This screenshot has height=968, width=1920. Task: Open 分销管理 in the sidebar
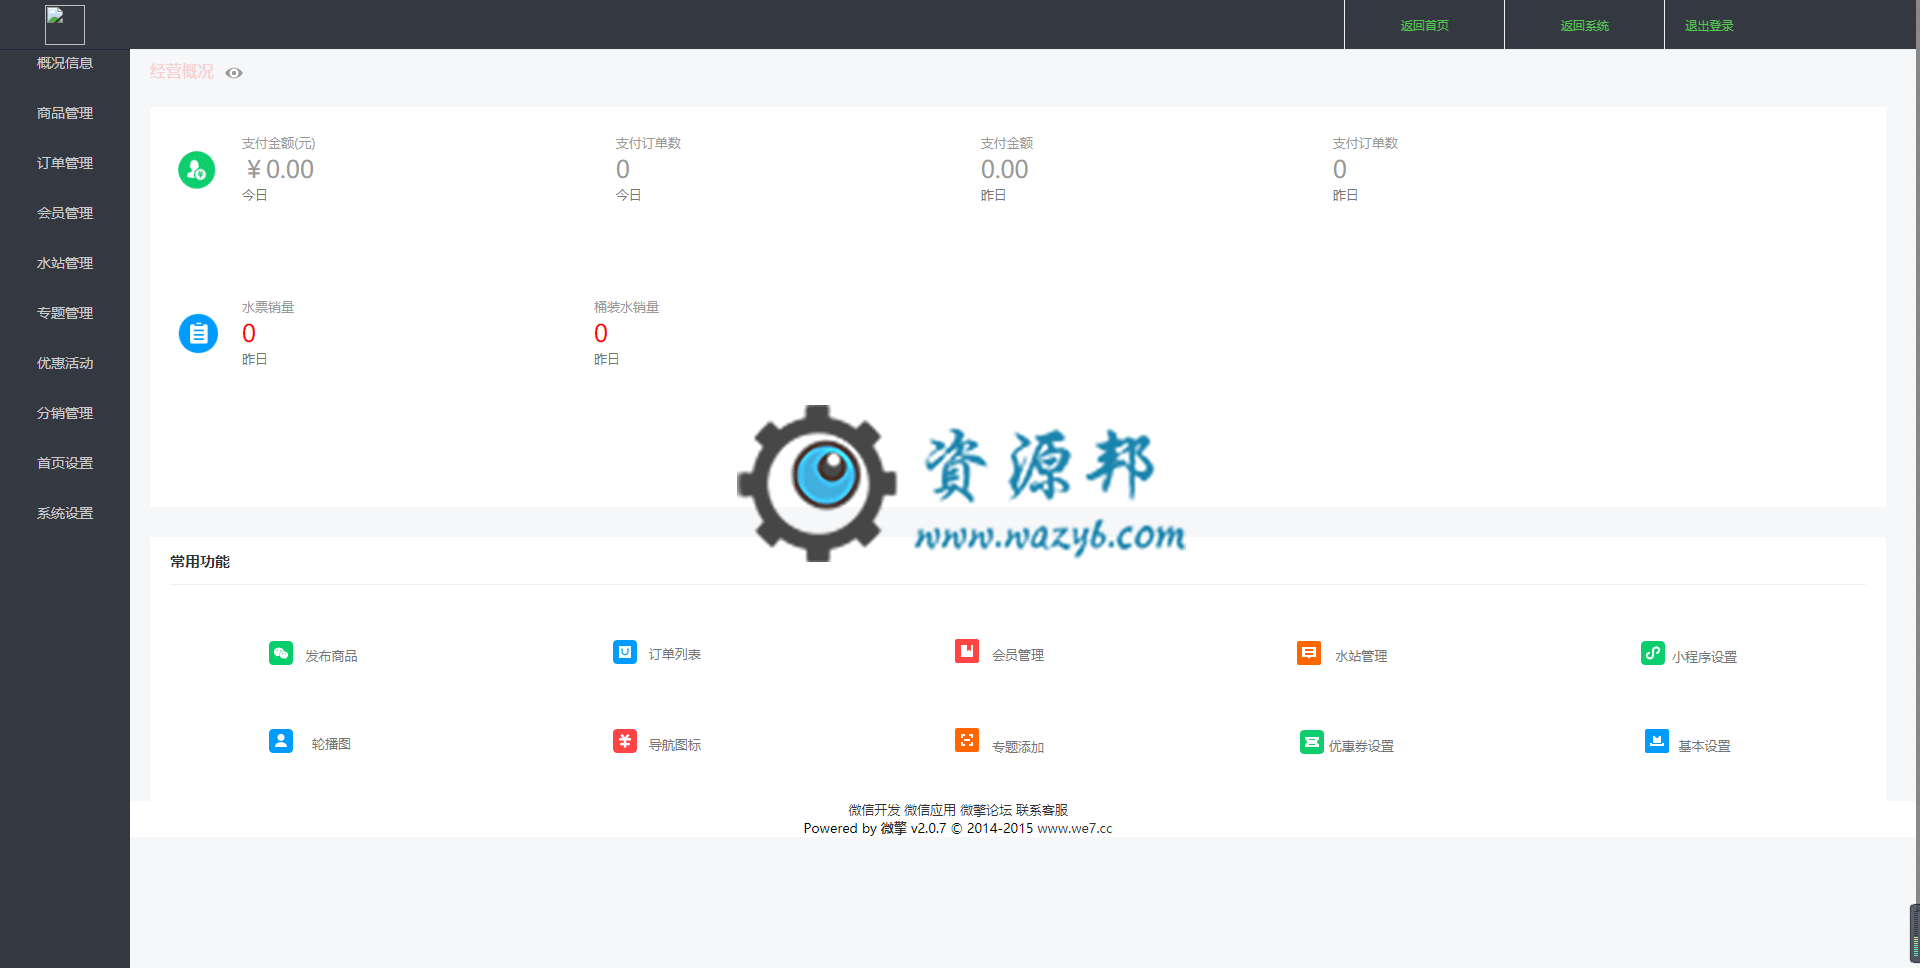point(65,413)
